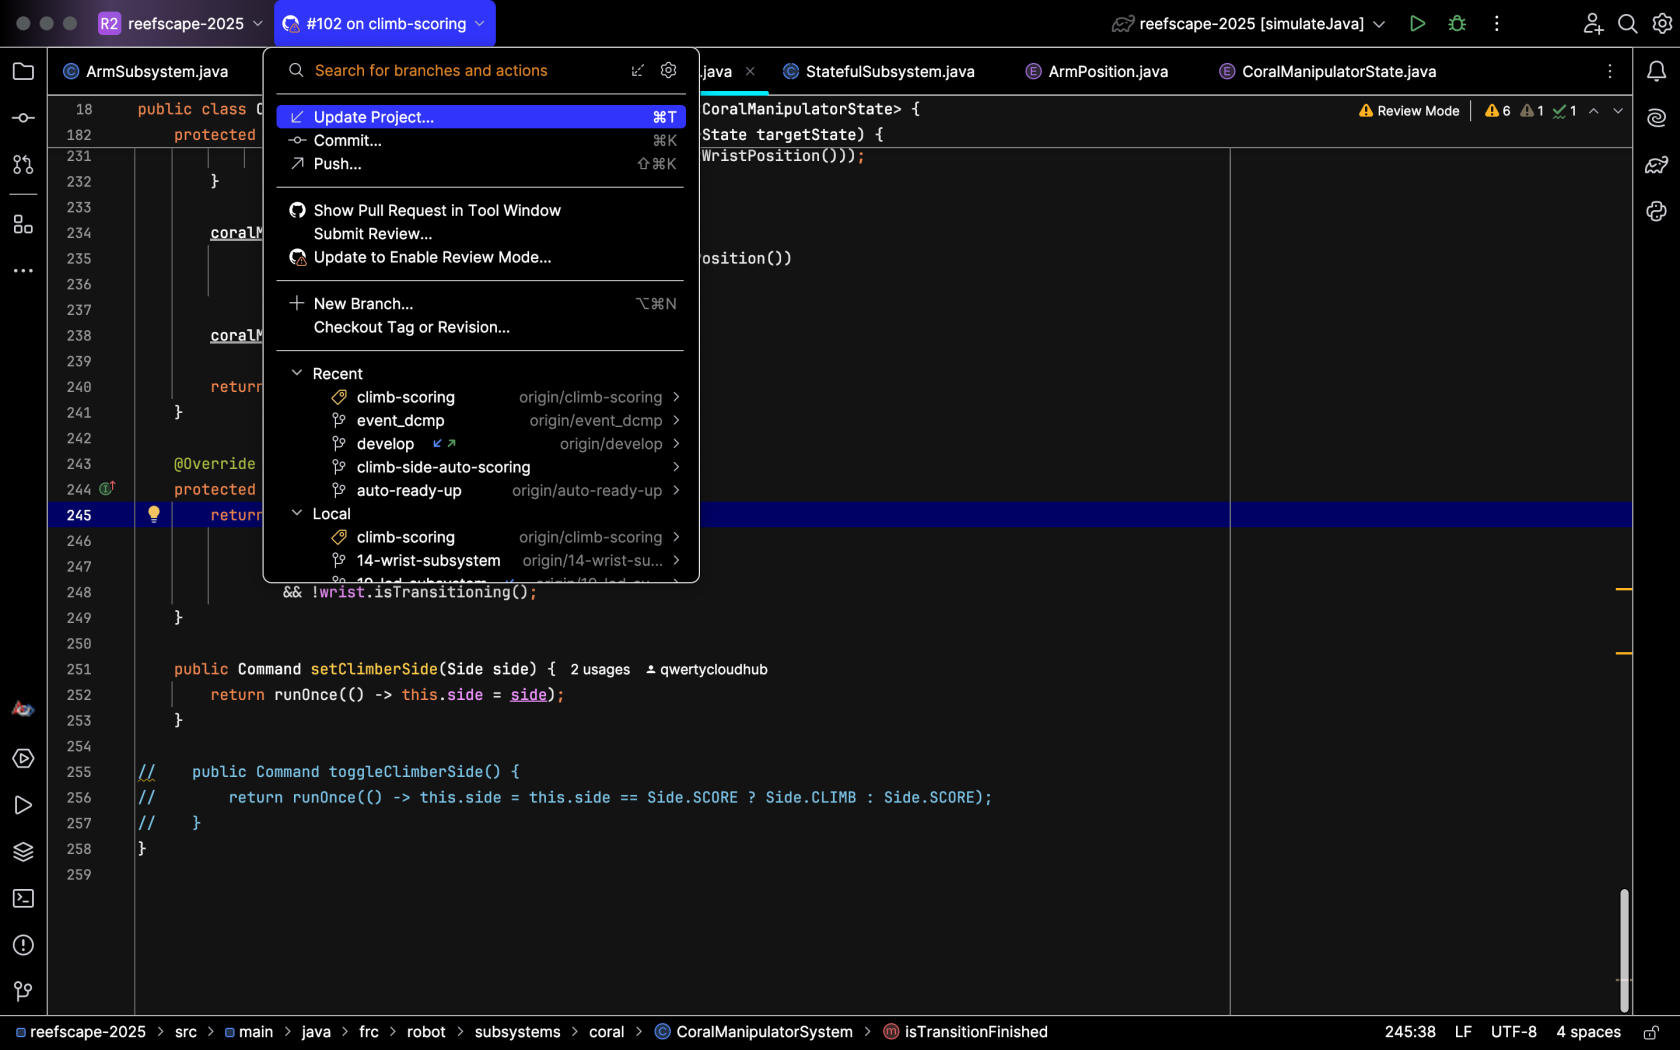1680x1050 pixels.
Task: Open the Problems tool window icon
Action: [23, 945]
